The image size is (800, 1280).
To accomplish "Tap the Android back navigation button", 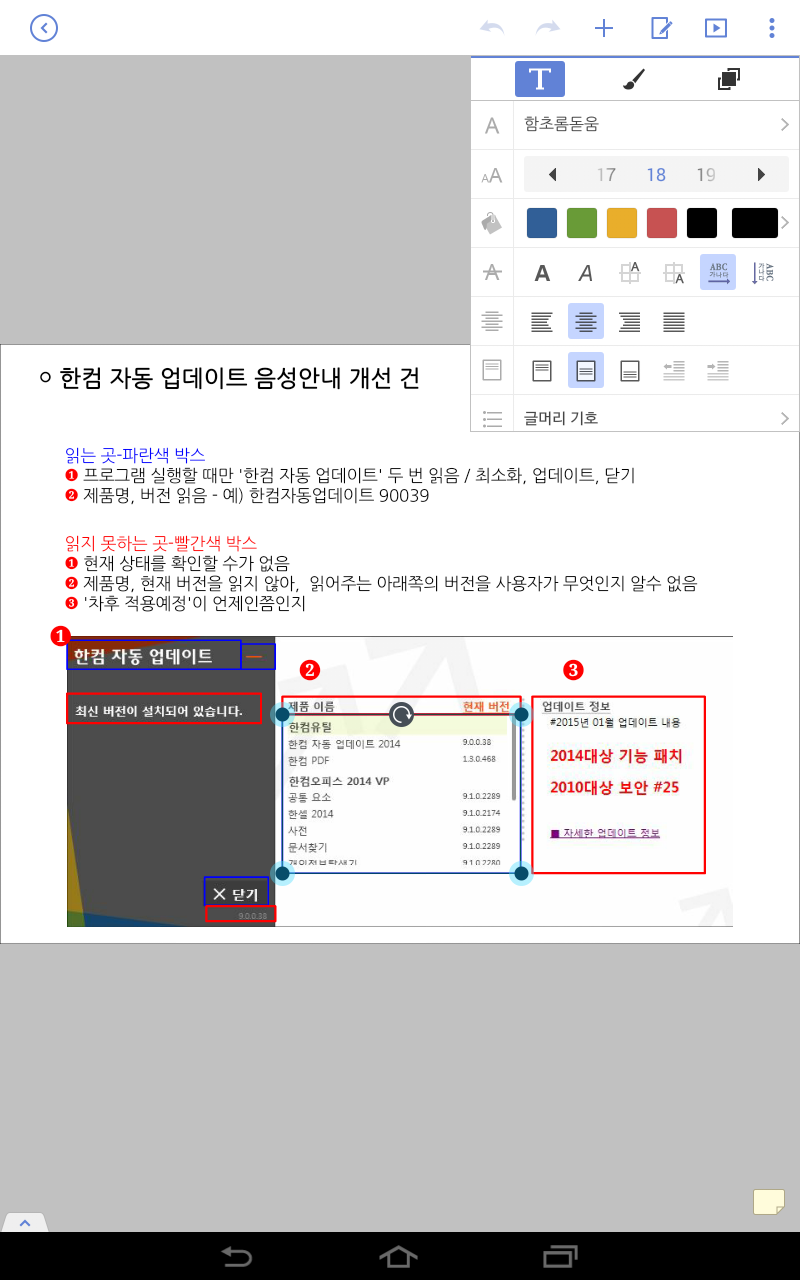I will coord(237,1256).
